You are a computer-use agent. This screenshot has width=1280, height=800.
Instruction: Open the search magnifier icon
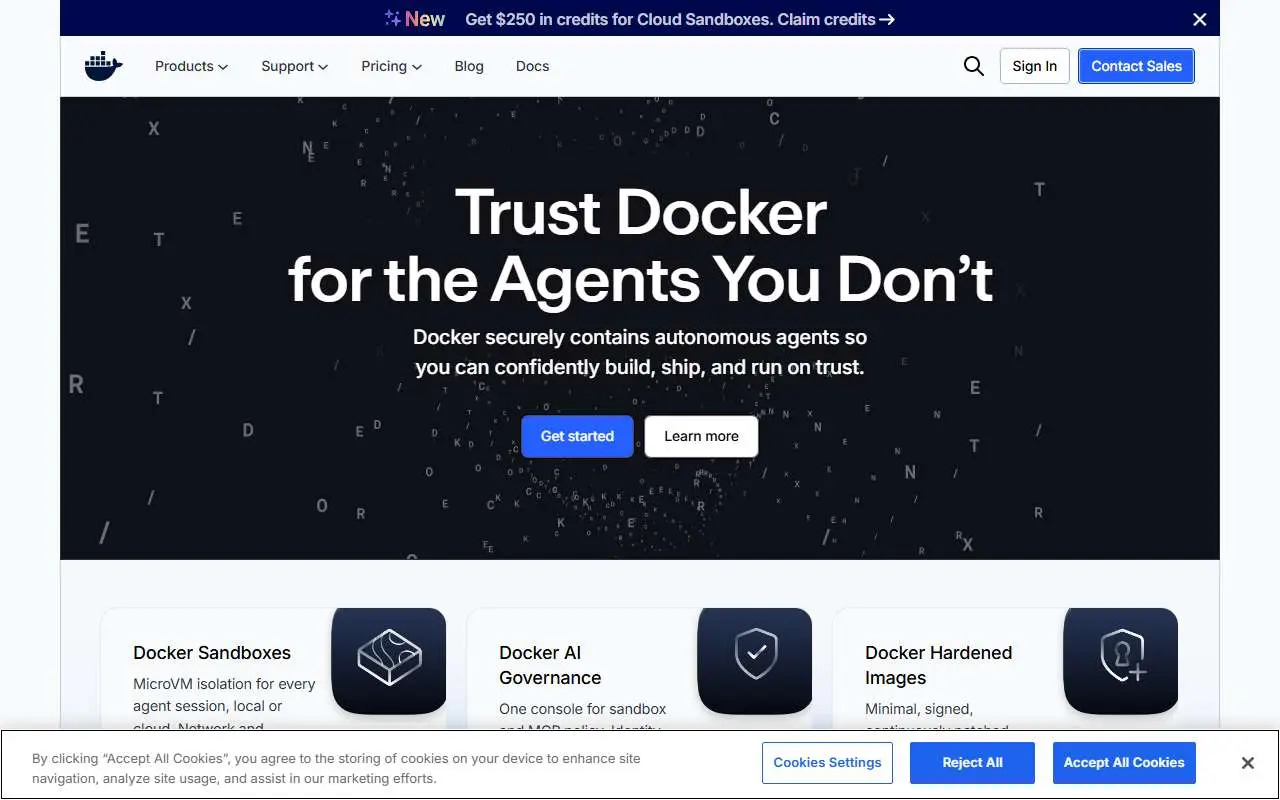(x=974, y=66)
